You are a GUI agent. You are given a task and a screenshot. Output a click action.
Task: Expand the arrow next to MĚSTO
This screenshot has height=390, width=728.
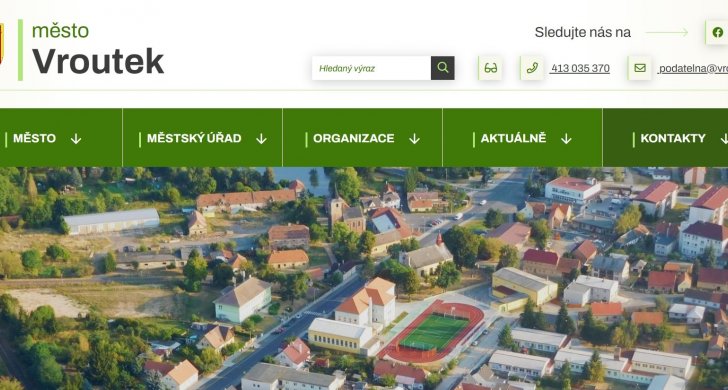pyautogui.click(x=76, y=139)
